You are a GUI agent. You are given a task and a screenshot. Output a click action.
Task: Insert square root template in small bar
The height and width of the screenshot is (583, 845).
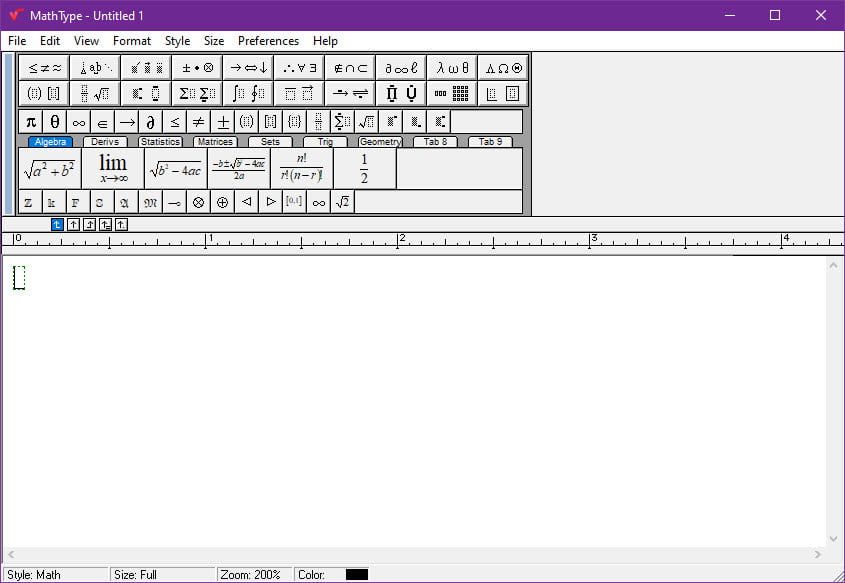coord(366,122)
